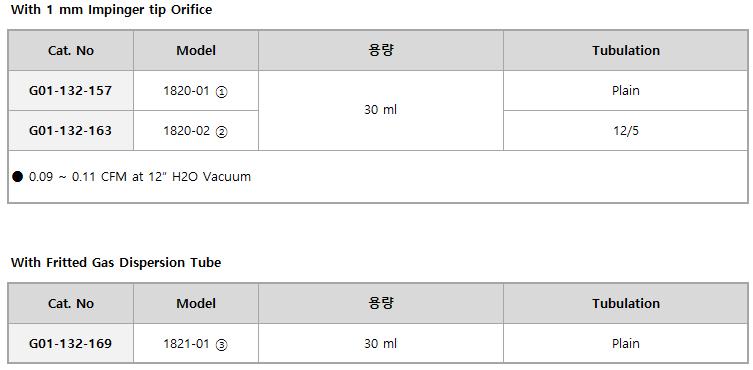753x370 pixels.
Task: Click the Cat. No header in first table
Action: tap(71, 50)
